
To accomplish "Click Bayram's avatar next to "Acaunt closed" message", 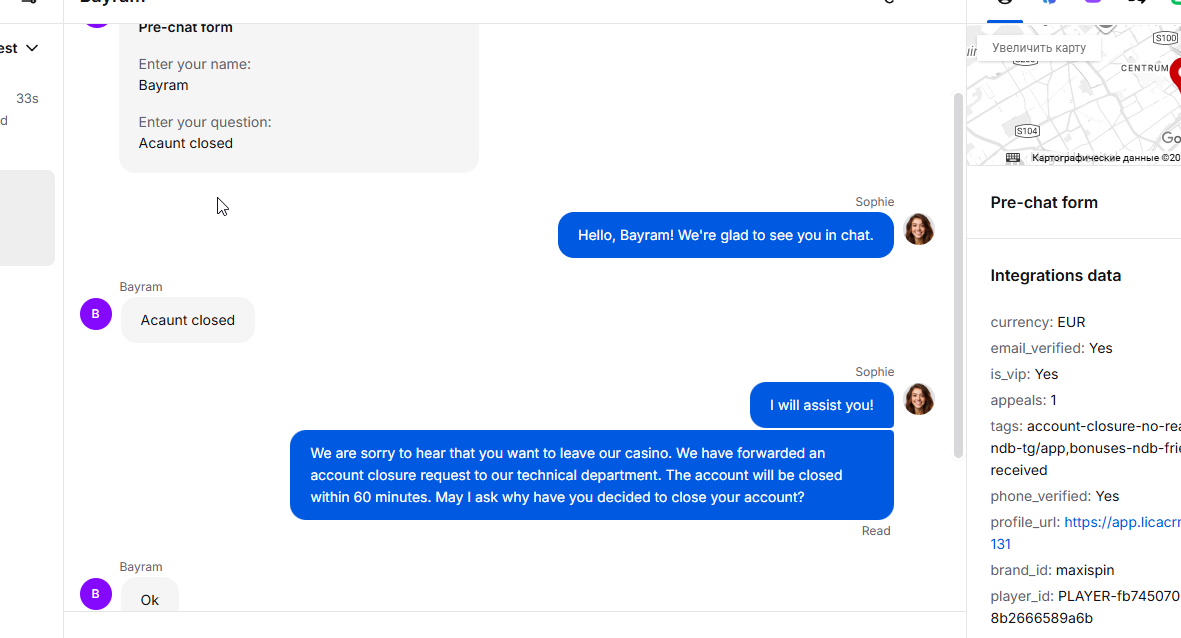I will 95,314.
